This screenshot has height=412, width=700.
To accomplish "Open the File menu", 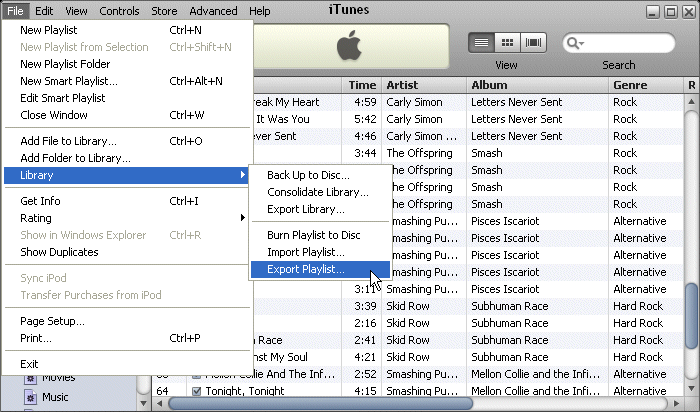I will tap(15, 11).
